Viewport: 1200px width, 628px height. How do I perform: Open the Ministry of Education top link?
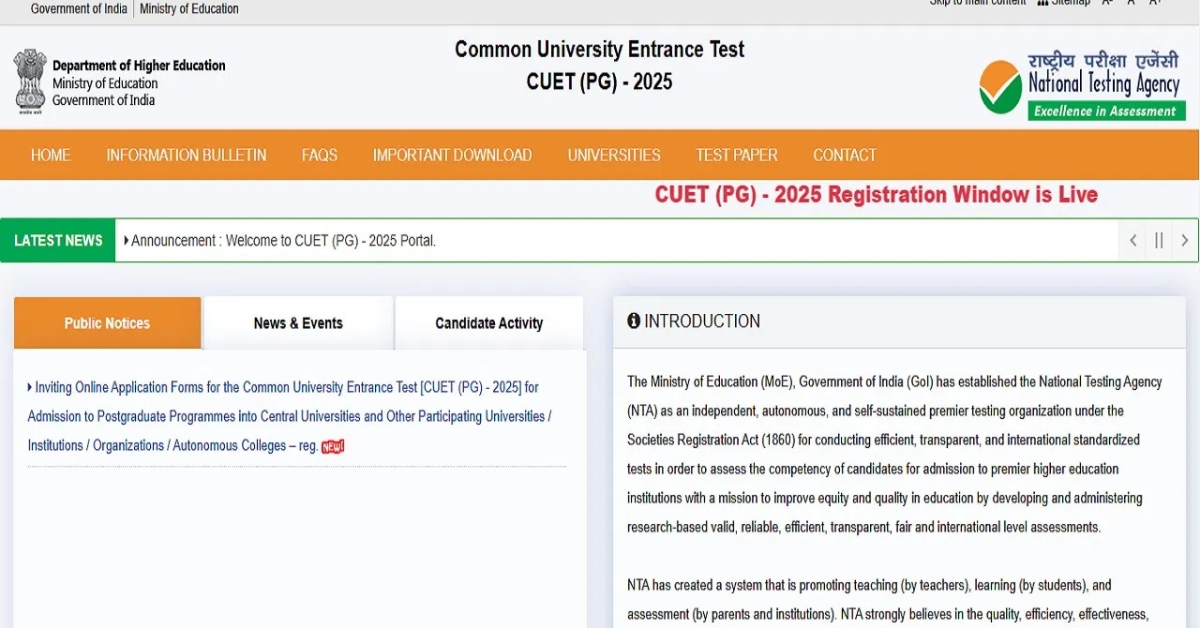(189, 9)
